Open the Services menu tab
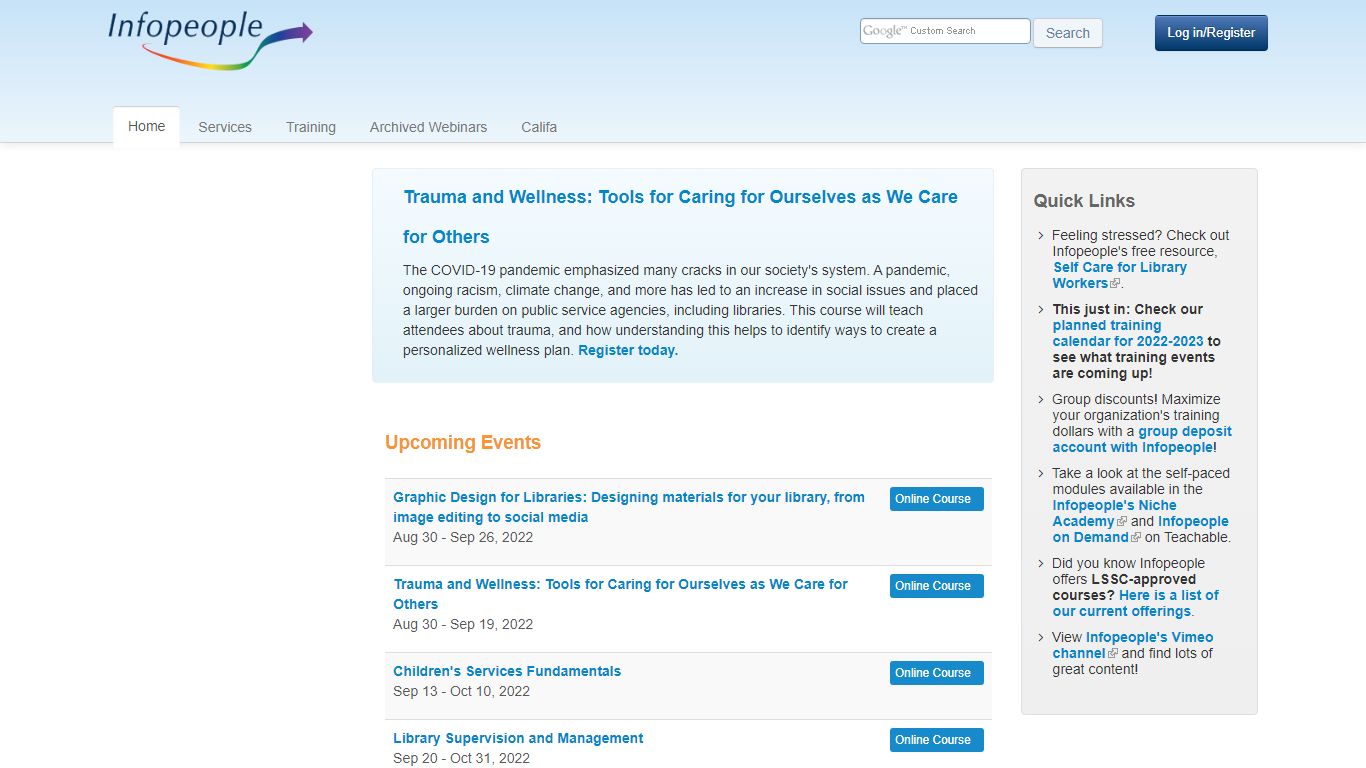 (225, 127)
